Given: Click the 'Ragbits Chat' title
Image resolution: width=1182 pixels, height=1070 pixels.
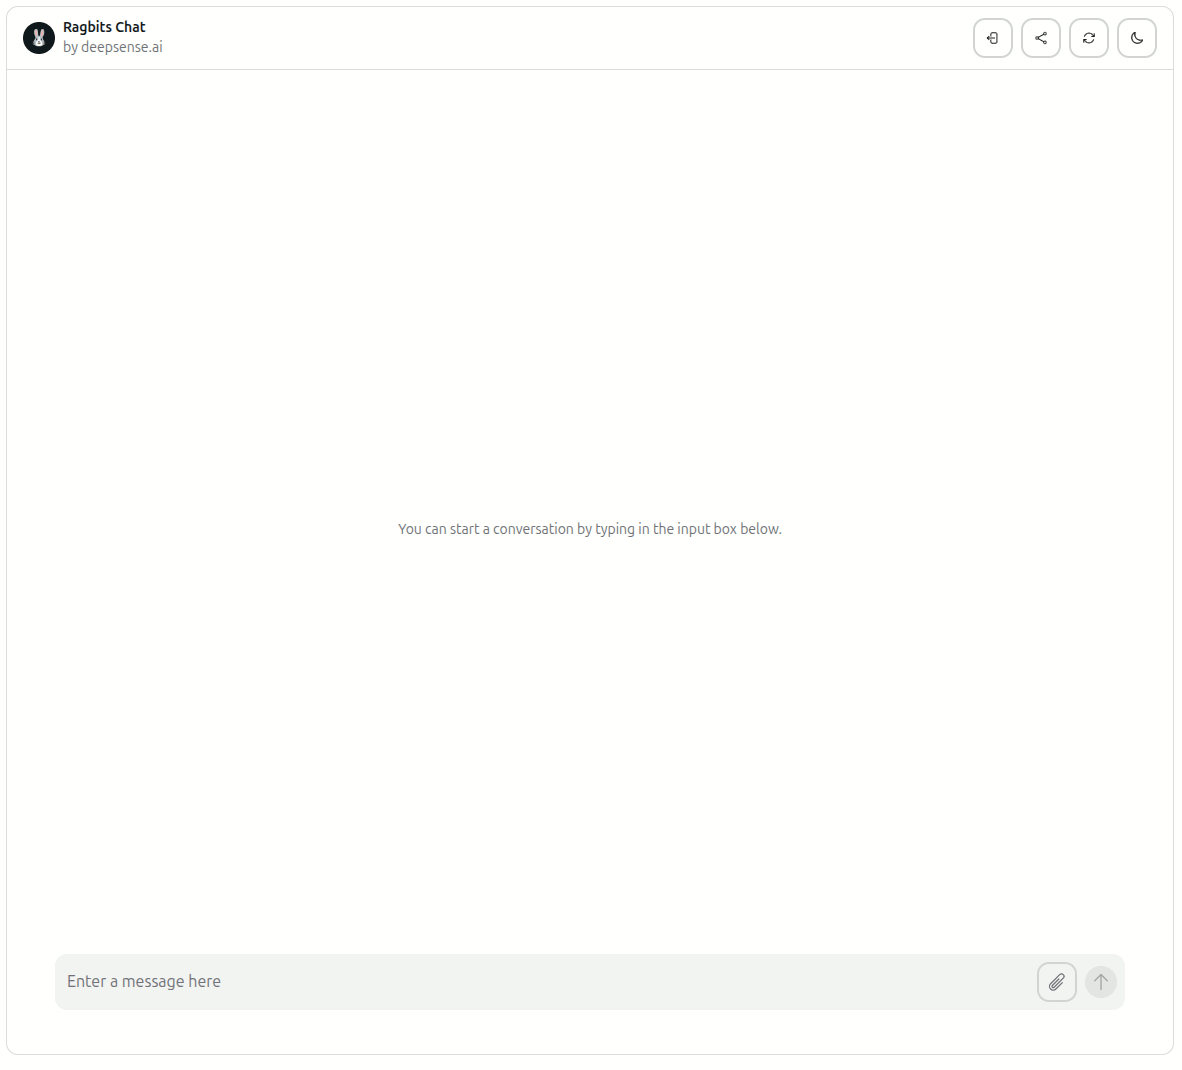Looking at the screenshot, I should [104, 27].
